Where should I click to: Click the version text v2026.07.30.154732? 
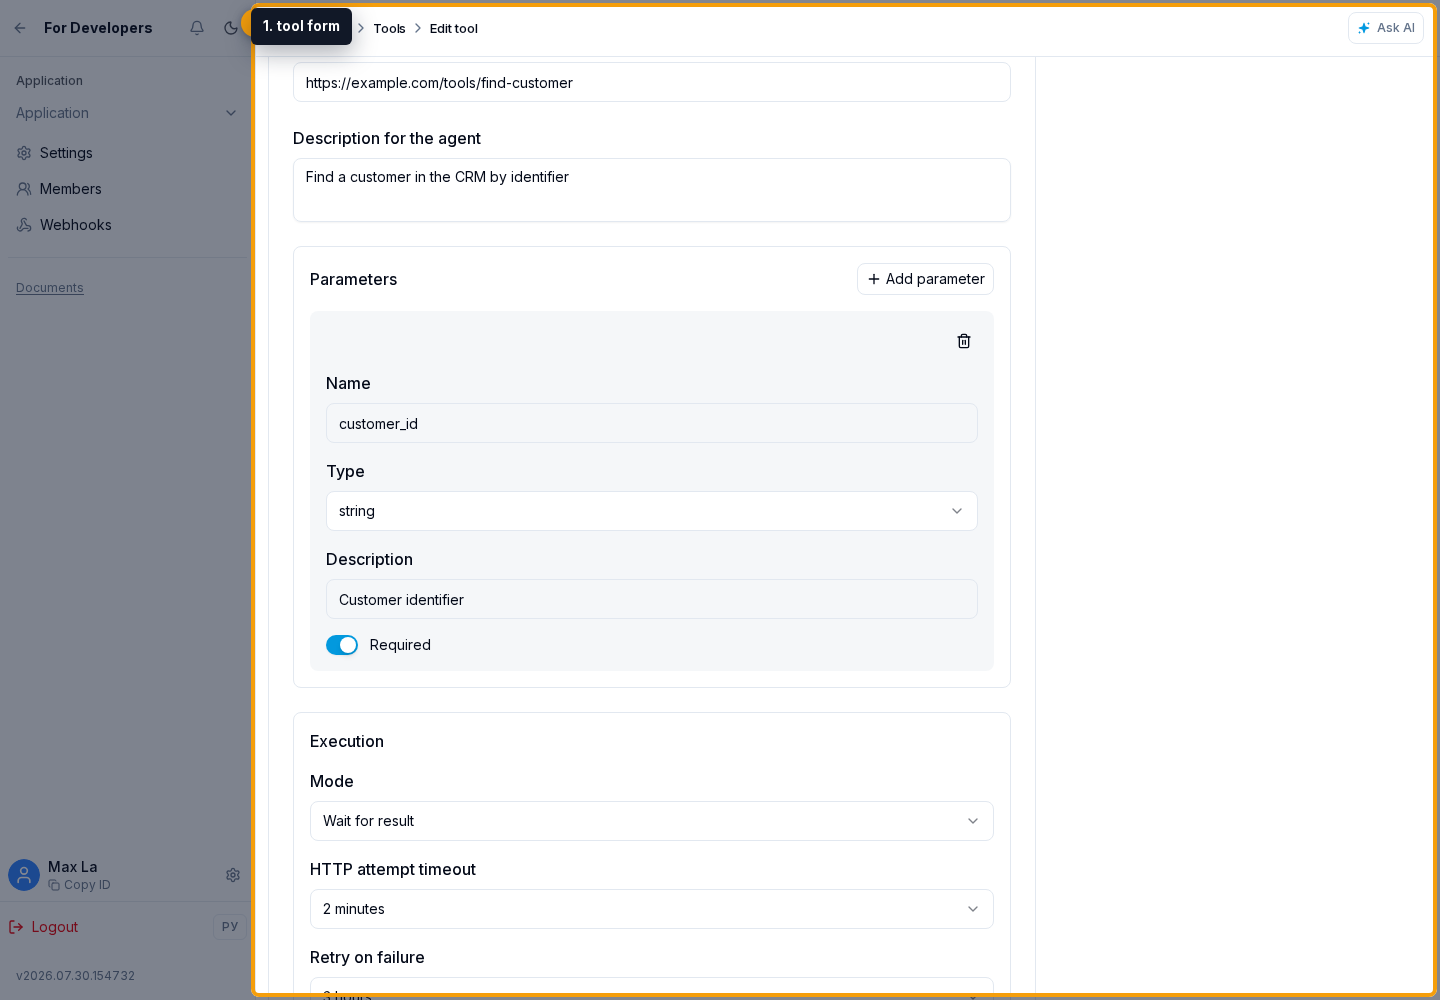(x=76, y=976)
